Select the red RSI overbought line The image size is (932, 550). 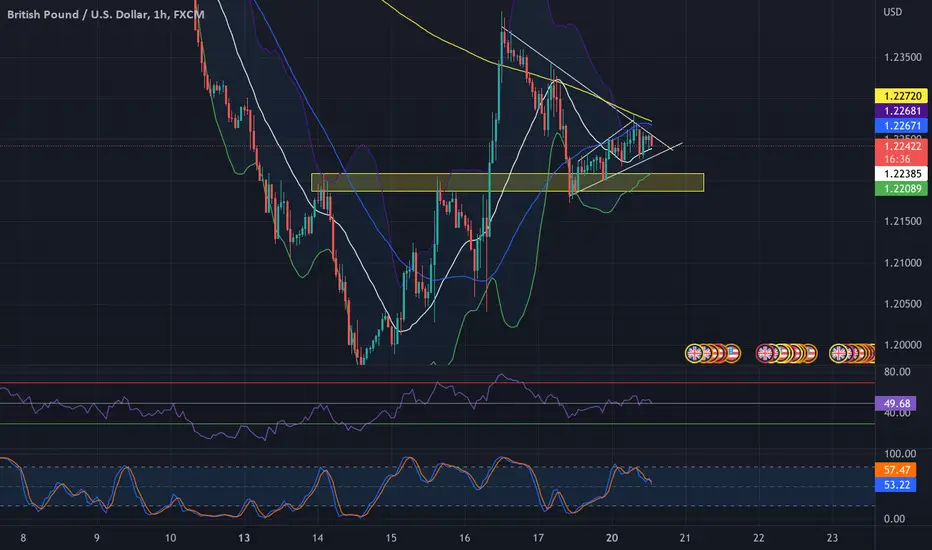[437, 383]
